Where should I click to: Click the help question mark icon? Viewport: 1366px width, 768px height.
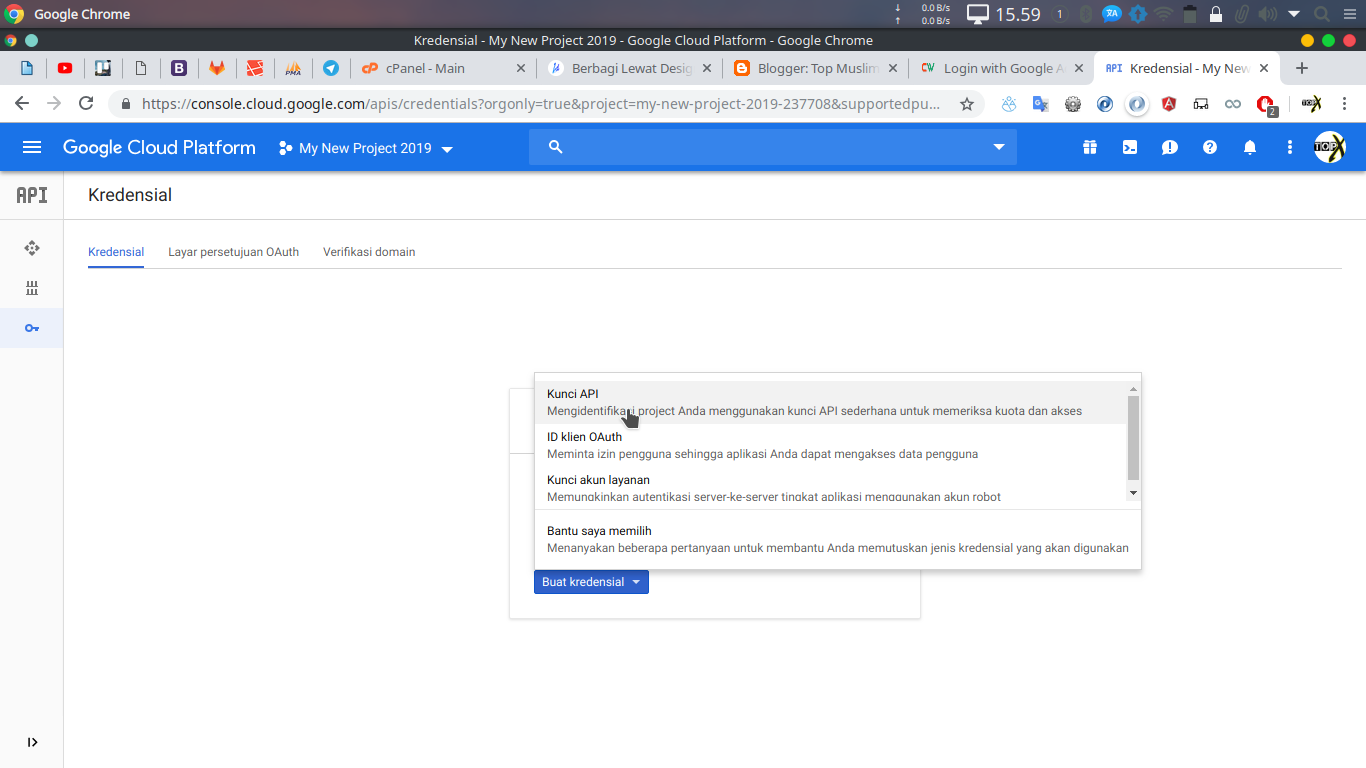1209,147
